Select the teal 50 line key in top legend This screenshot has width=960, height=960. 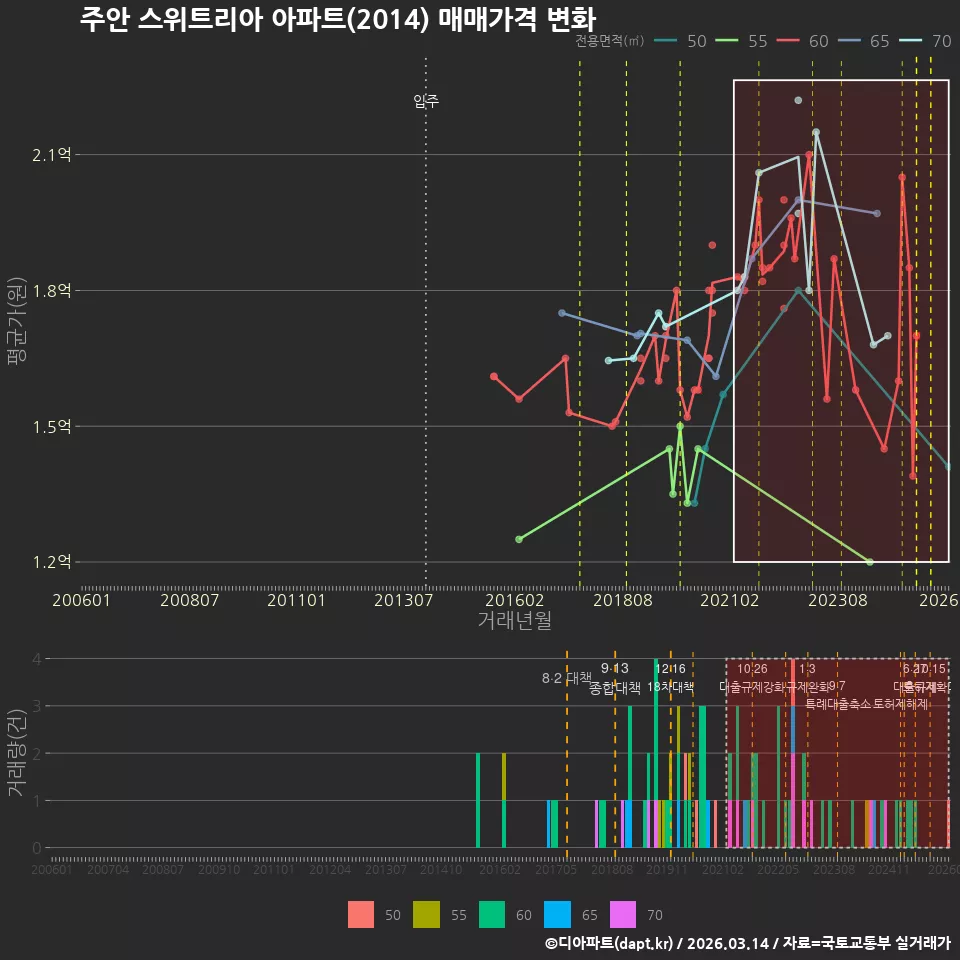coord(666,41)
